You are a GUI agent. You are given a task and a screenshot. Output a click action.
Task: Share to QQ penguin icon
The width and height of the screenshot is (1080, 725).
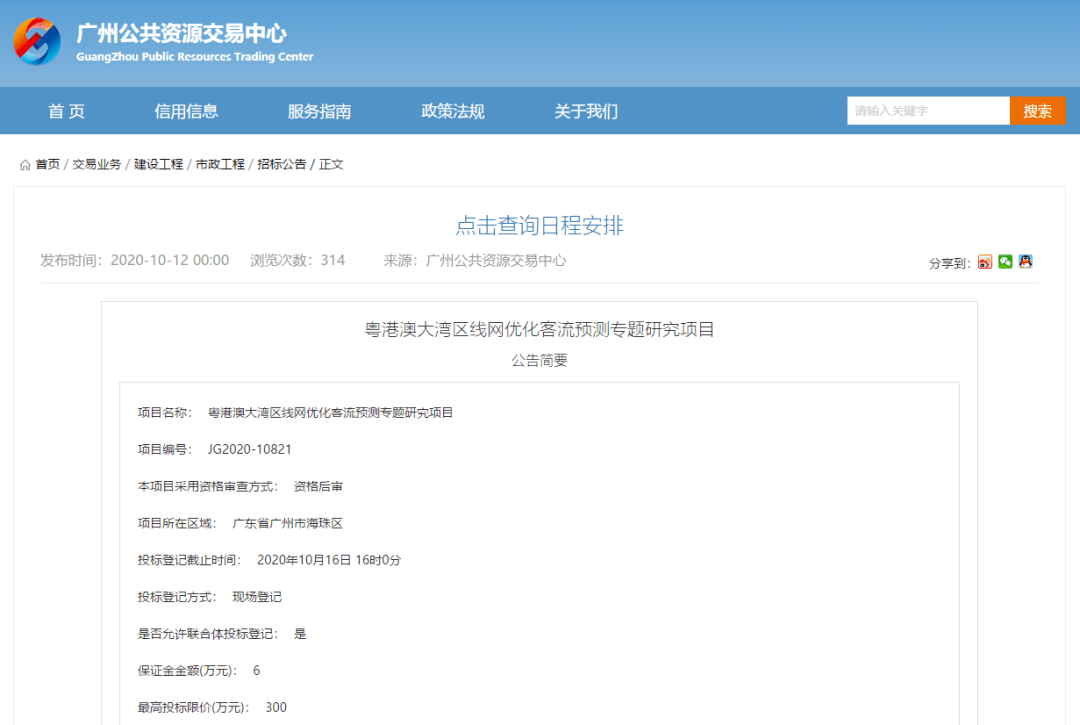point(1026,262)
